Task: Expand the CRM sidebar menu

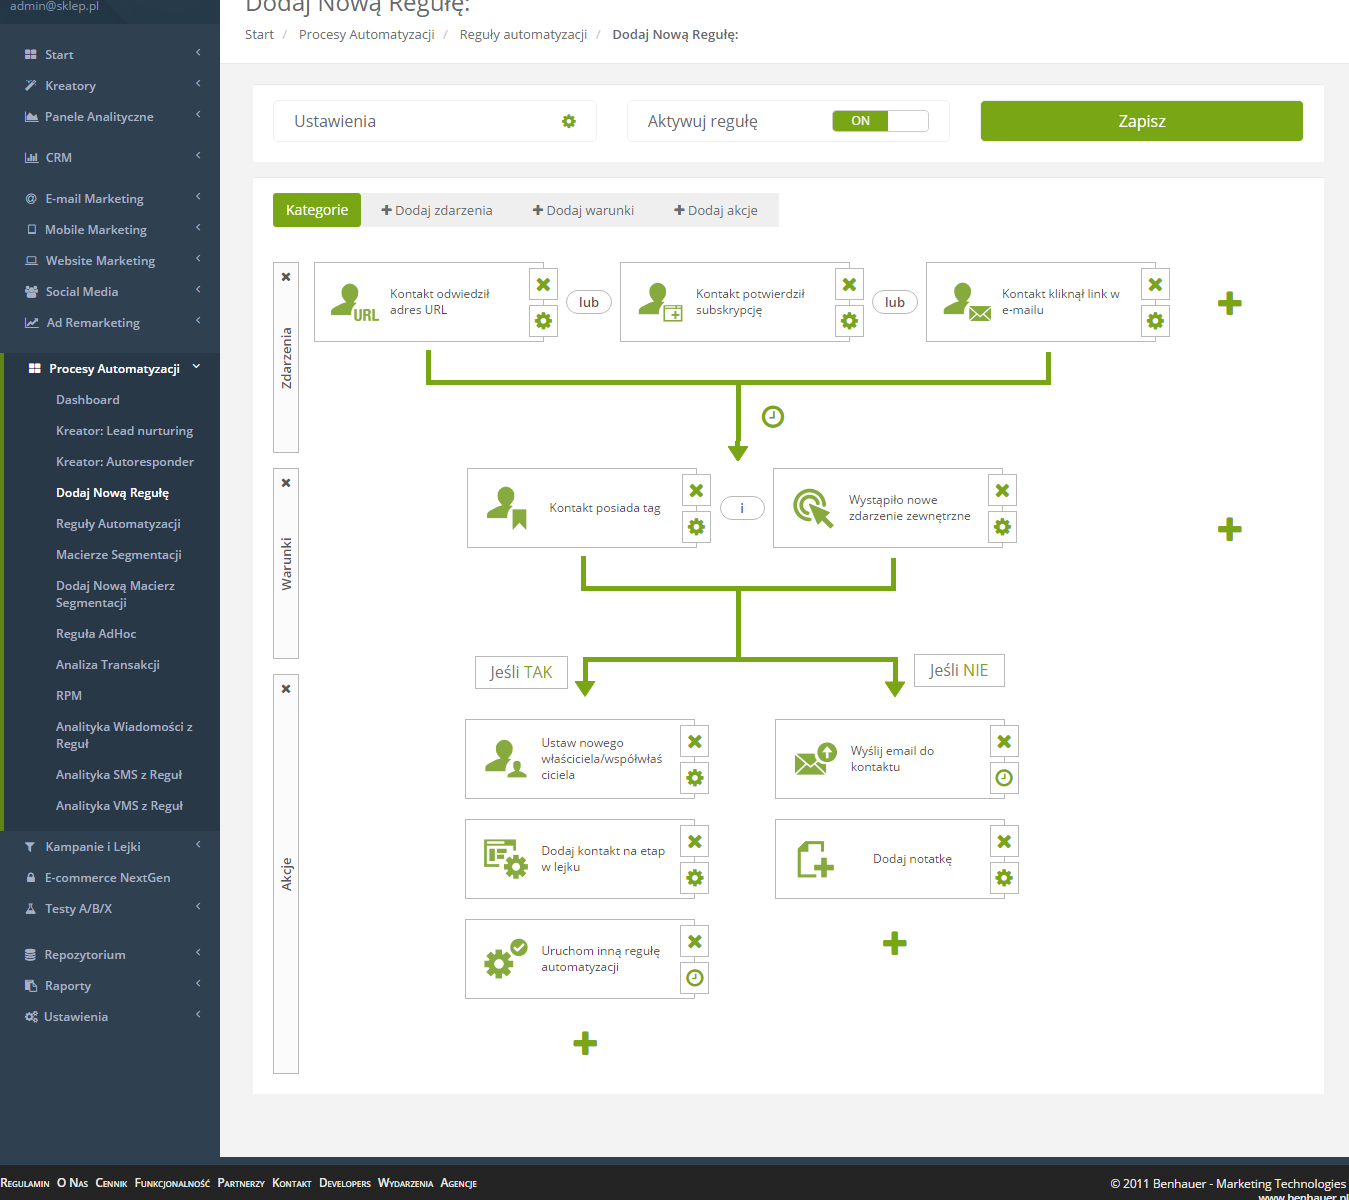Action: (x=110, y=157)
